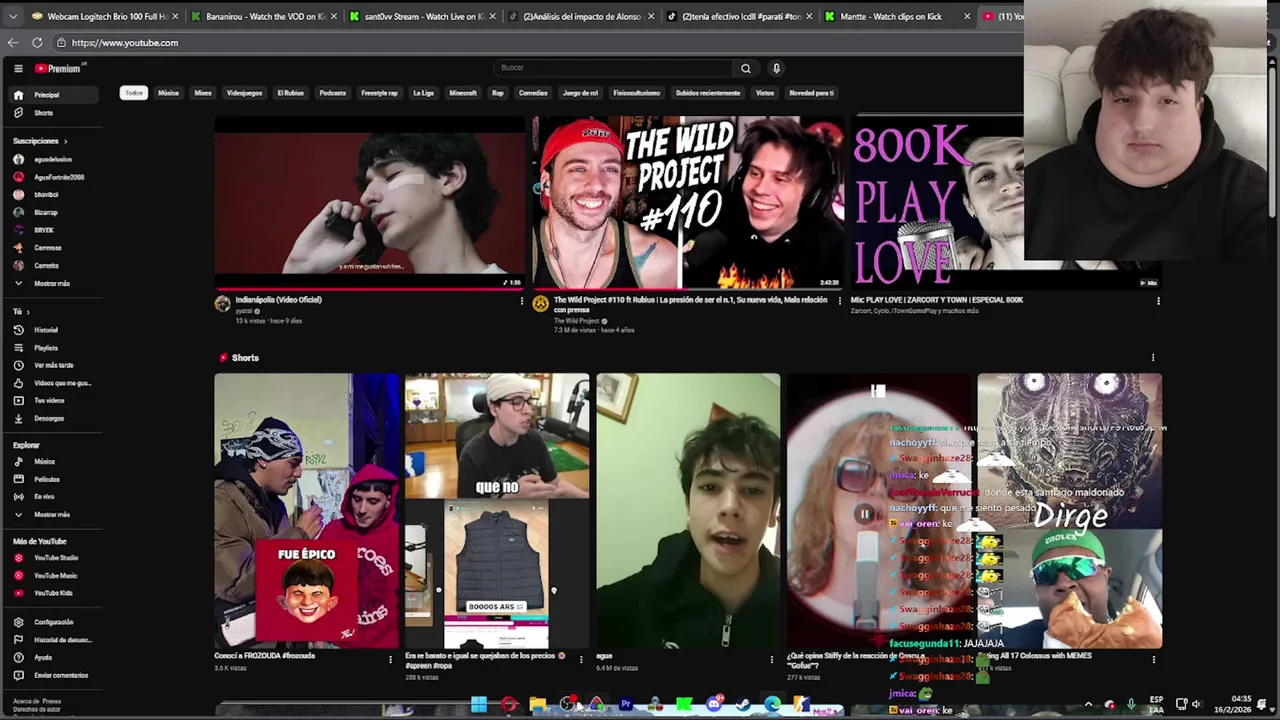Select the Videojuegos filter chip

pos(244,93)
